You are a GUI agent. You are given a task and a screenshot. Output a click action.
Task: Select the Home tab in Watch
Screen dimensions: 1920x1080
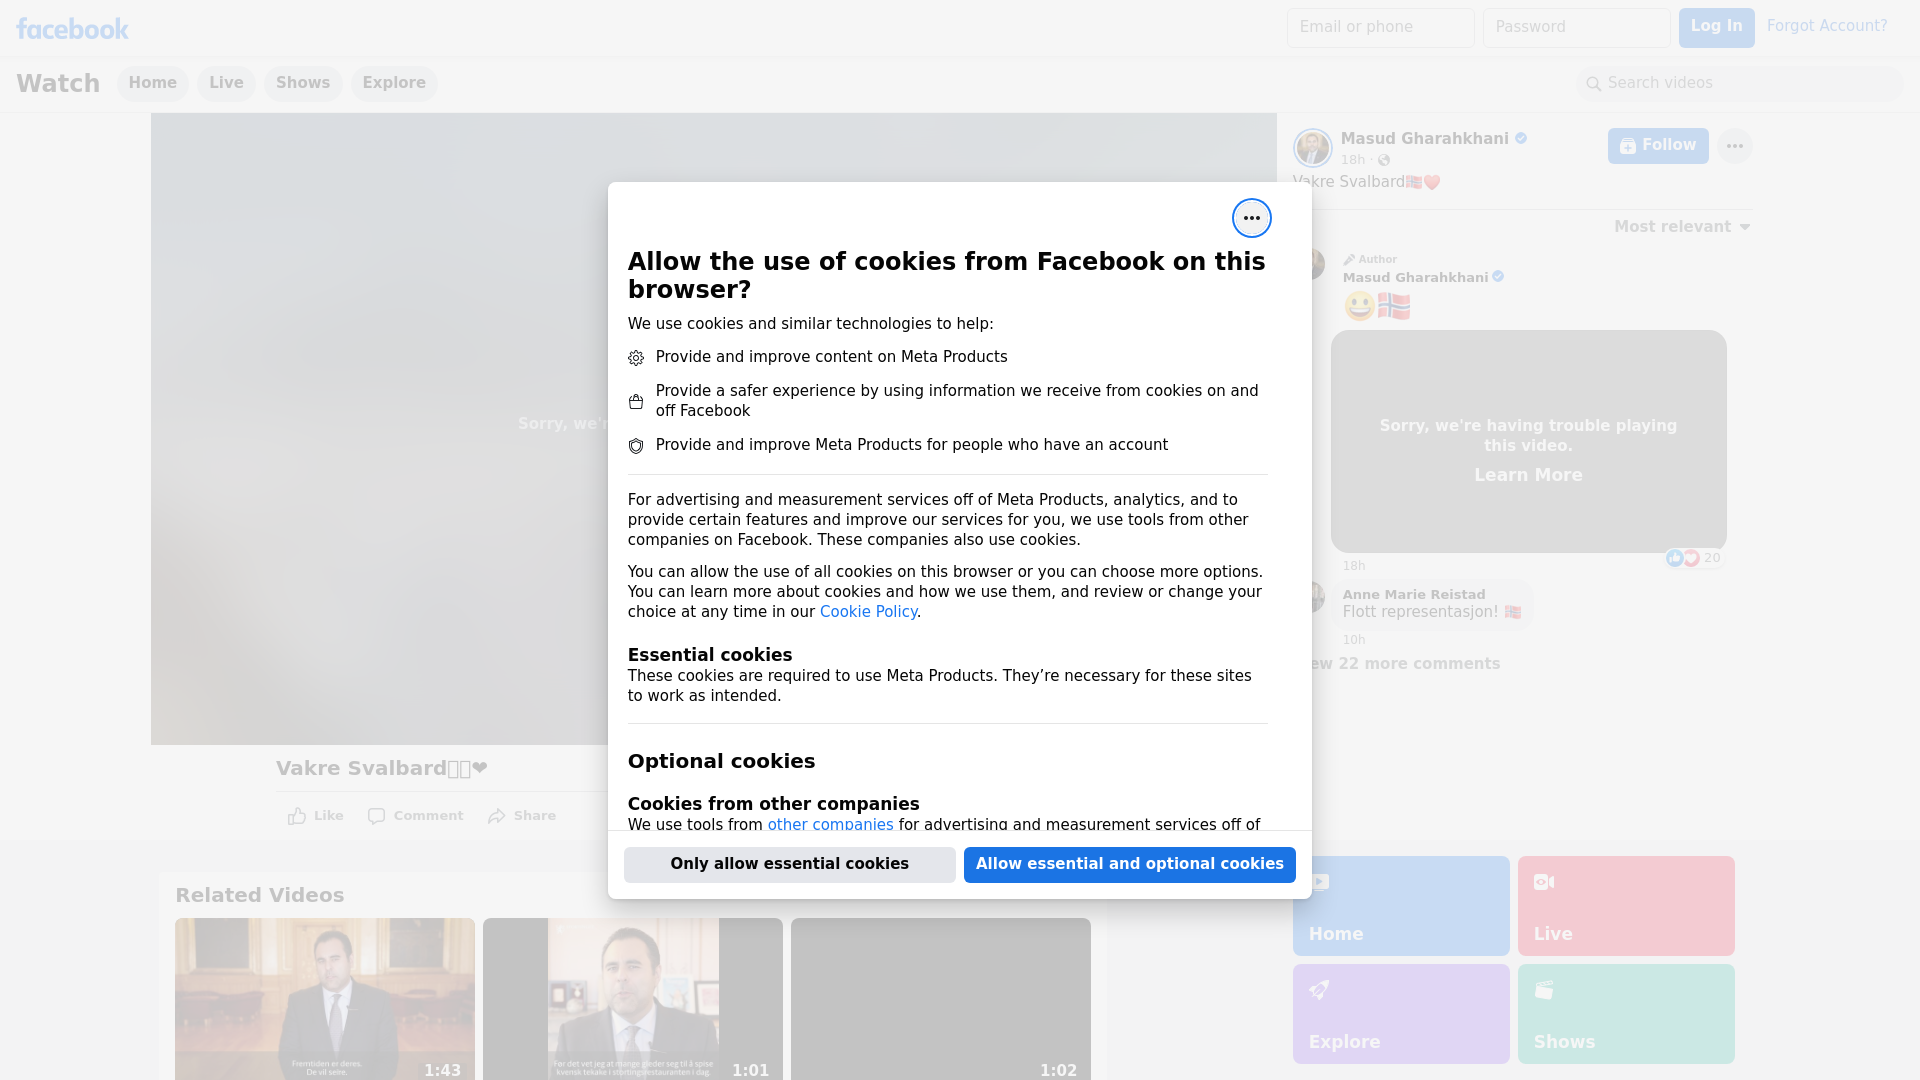coord(152,83)
